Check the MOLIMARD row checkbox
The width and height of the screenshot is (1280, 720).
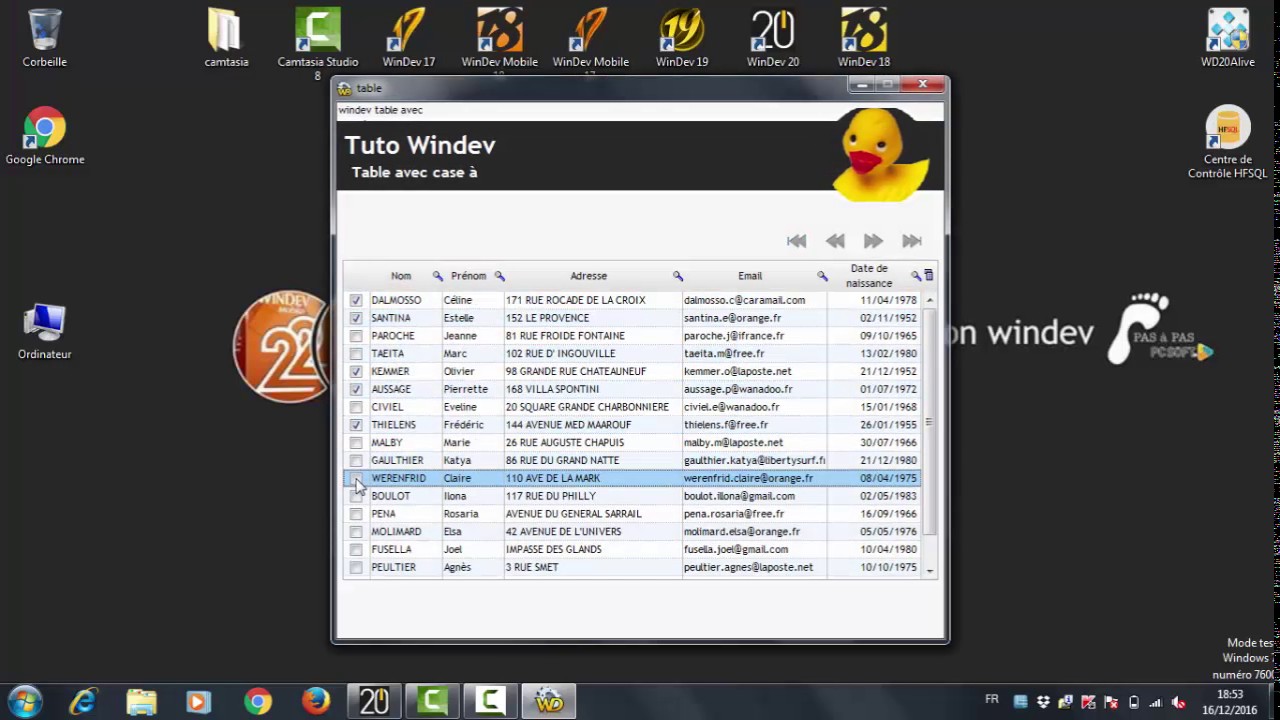click(356, 532)
